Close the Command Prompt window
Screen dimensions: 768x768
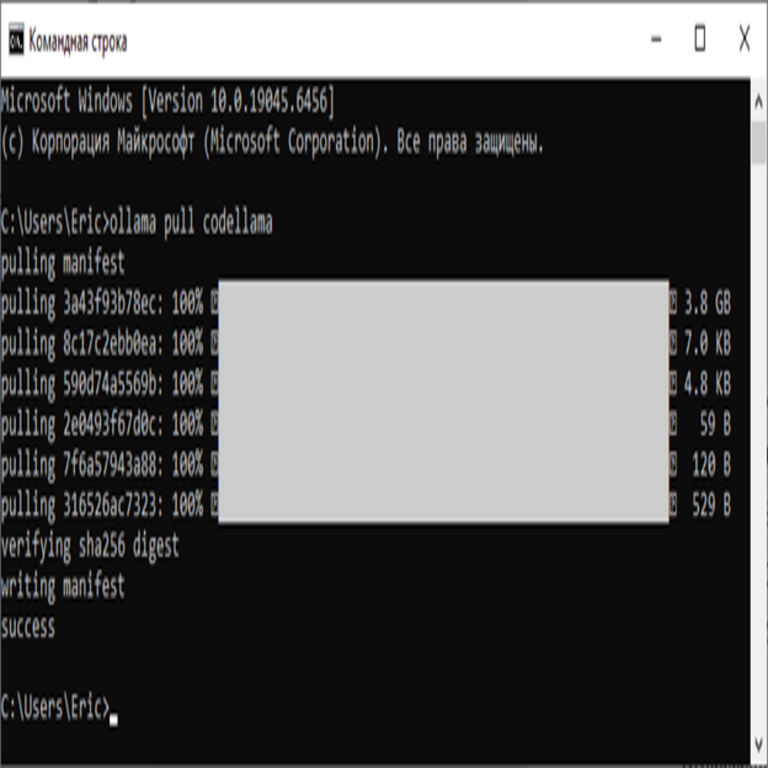tap(744, 40)
